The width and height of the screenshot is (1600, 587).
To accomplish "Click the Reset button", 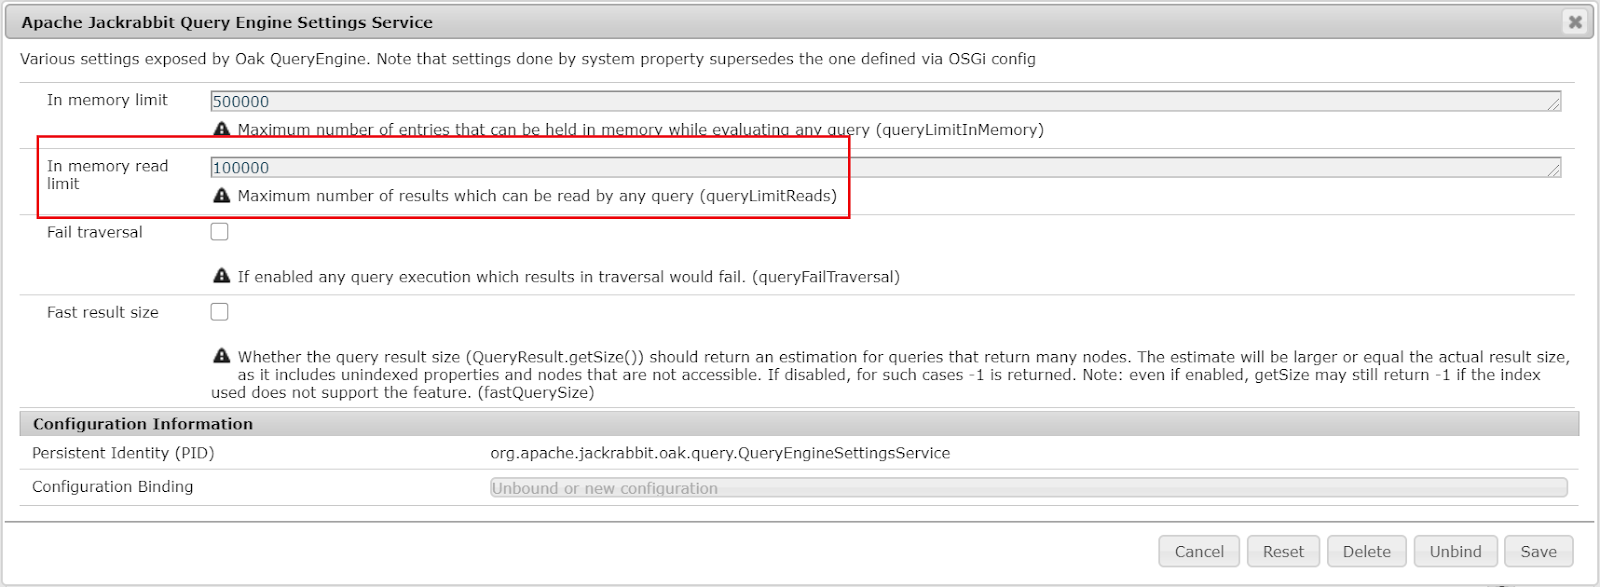I will tap(1283, 551).
